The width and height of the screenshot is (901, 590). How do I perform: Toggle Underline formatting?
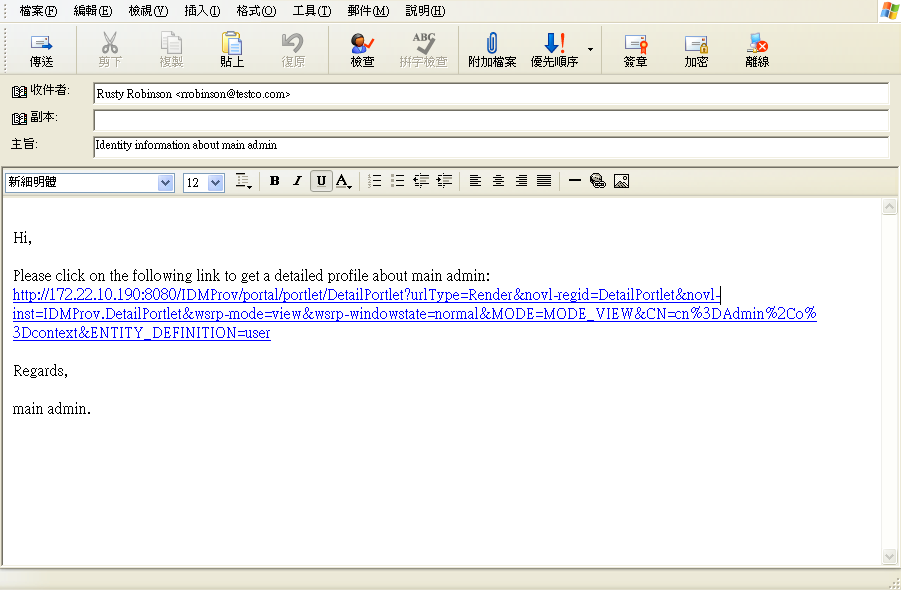[x=321, y=181]
